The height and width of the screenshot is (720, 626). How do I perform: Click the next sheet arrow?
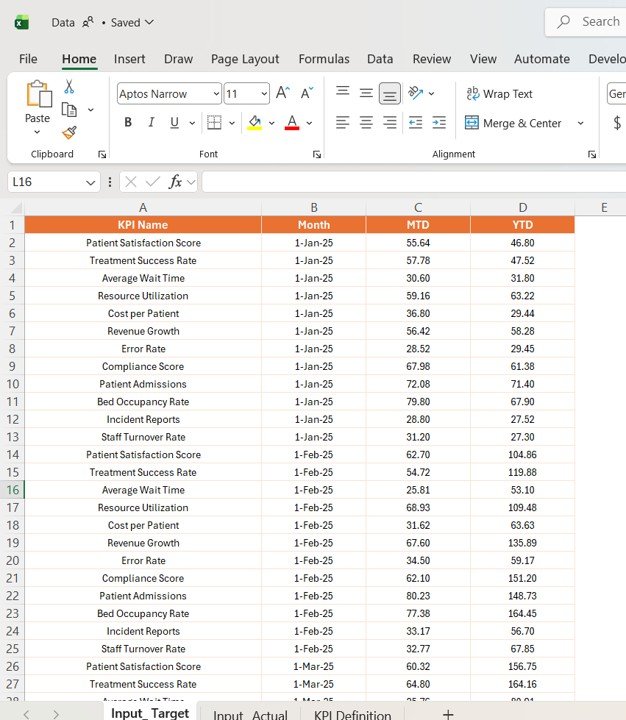click(x=56, y=714)
